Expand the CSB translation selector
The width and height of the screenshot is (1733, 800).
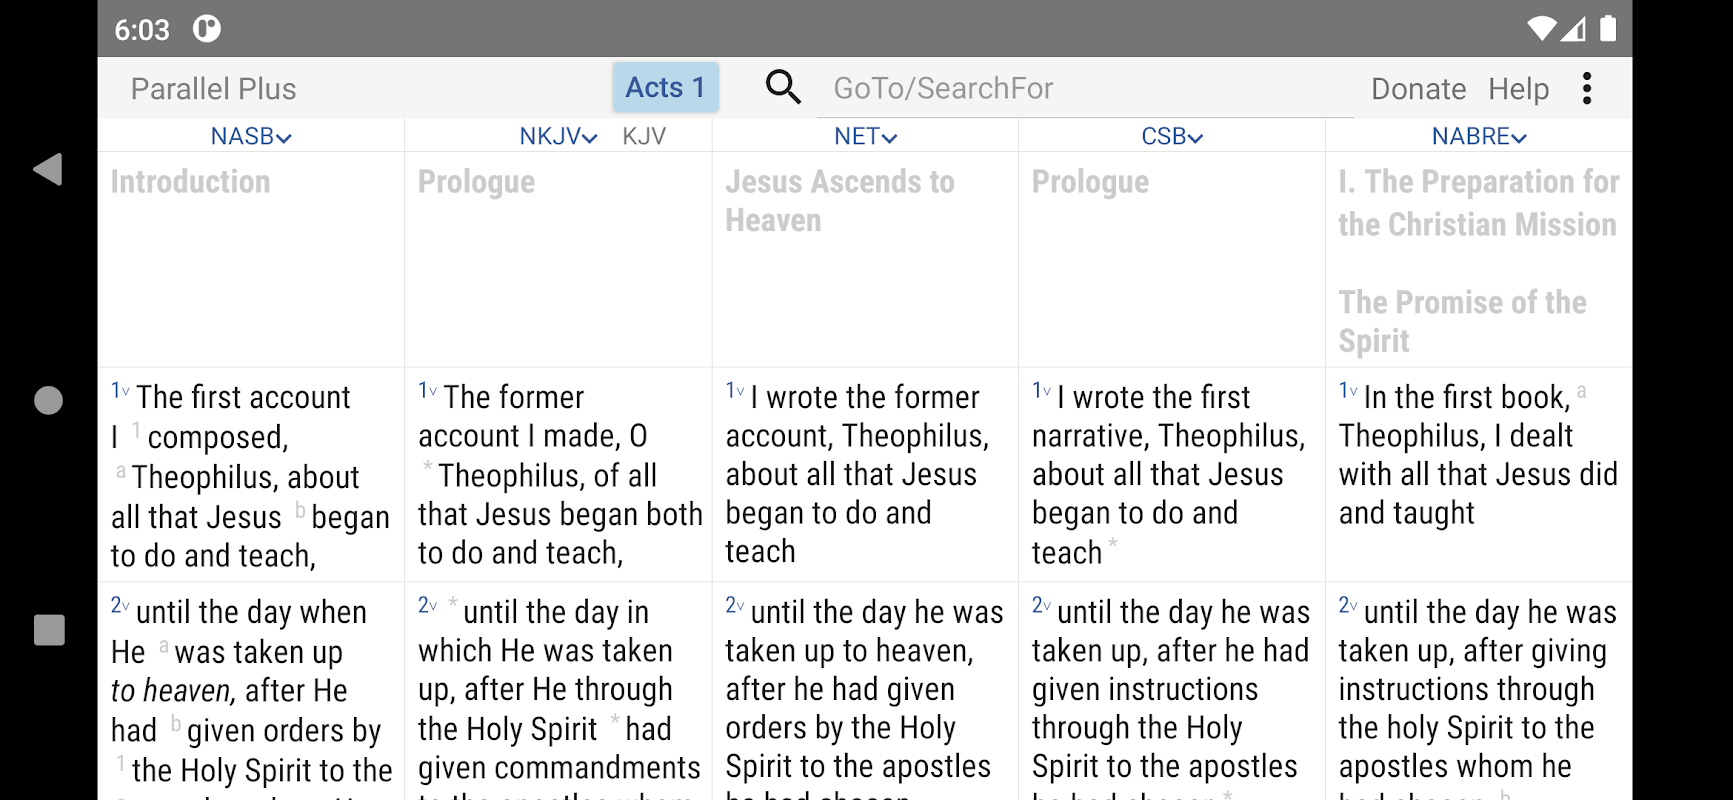1172,136
